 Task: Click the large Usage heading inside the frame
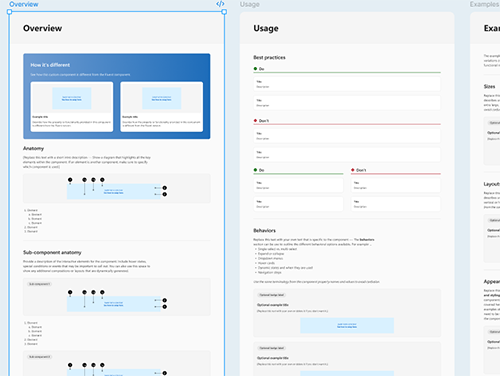pyautogui.click(x=266, y=28)
